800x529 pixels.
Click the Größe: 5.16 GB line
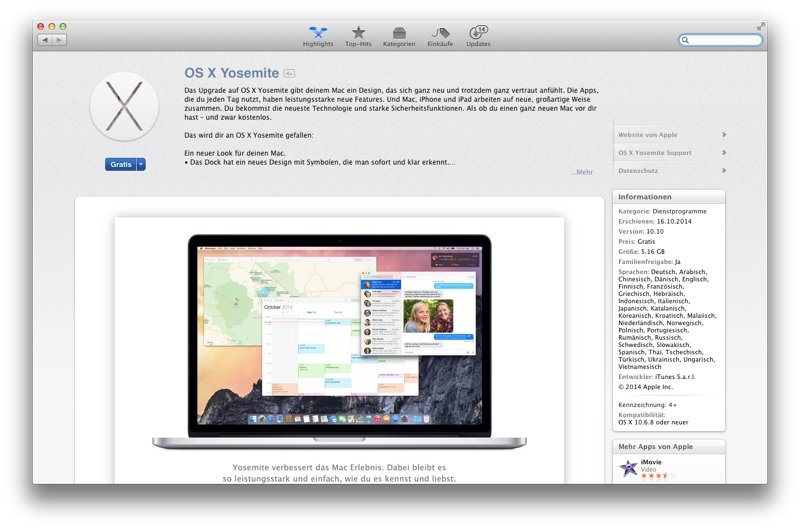(x=641, y=251)
